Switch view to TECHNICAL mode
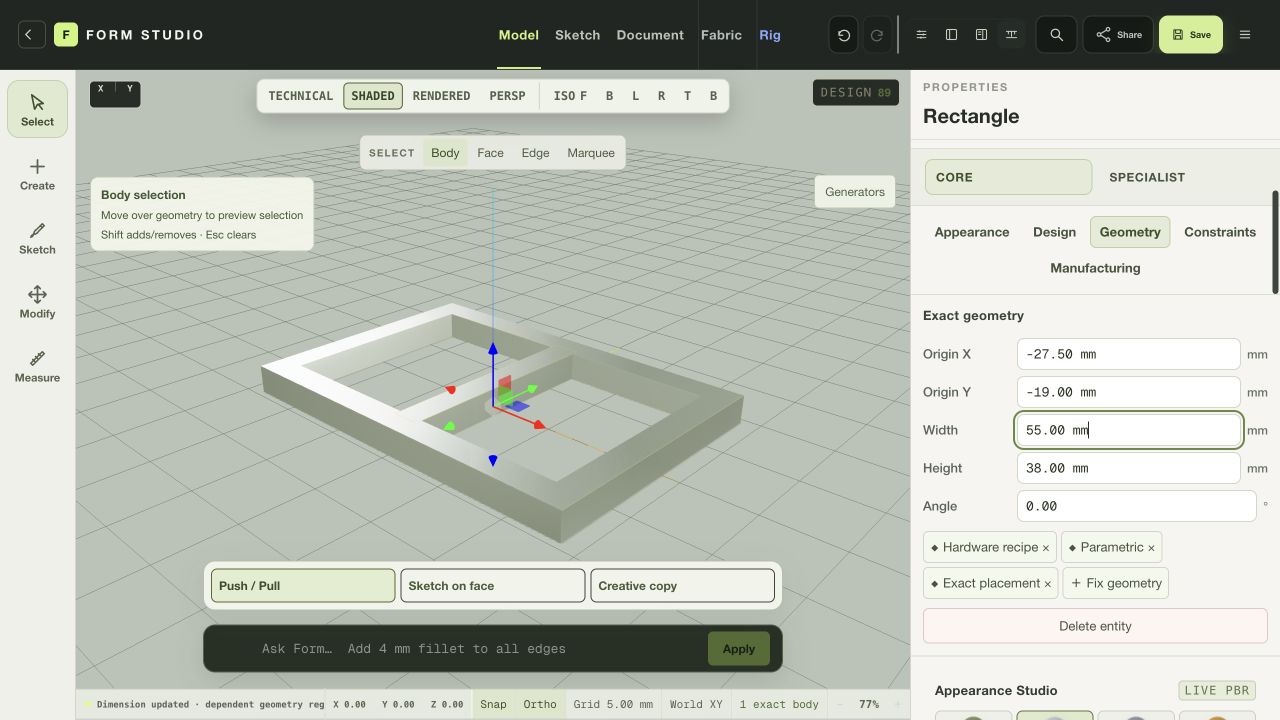 click(x=300, y=96)
